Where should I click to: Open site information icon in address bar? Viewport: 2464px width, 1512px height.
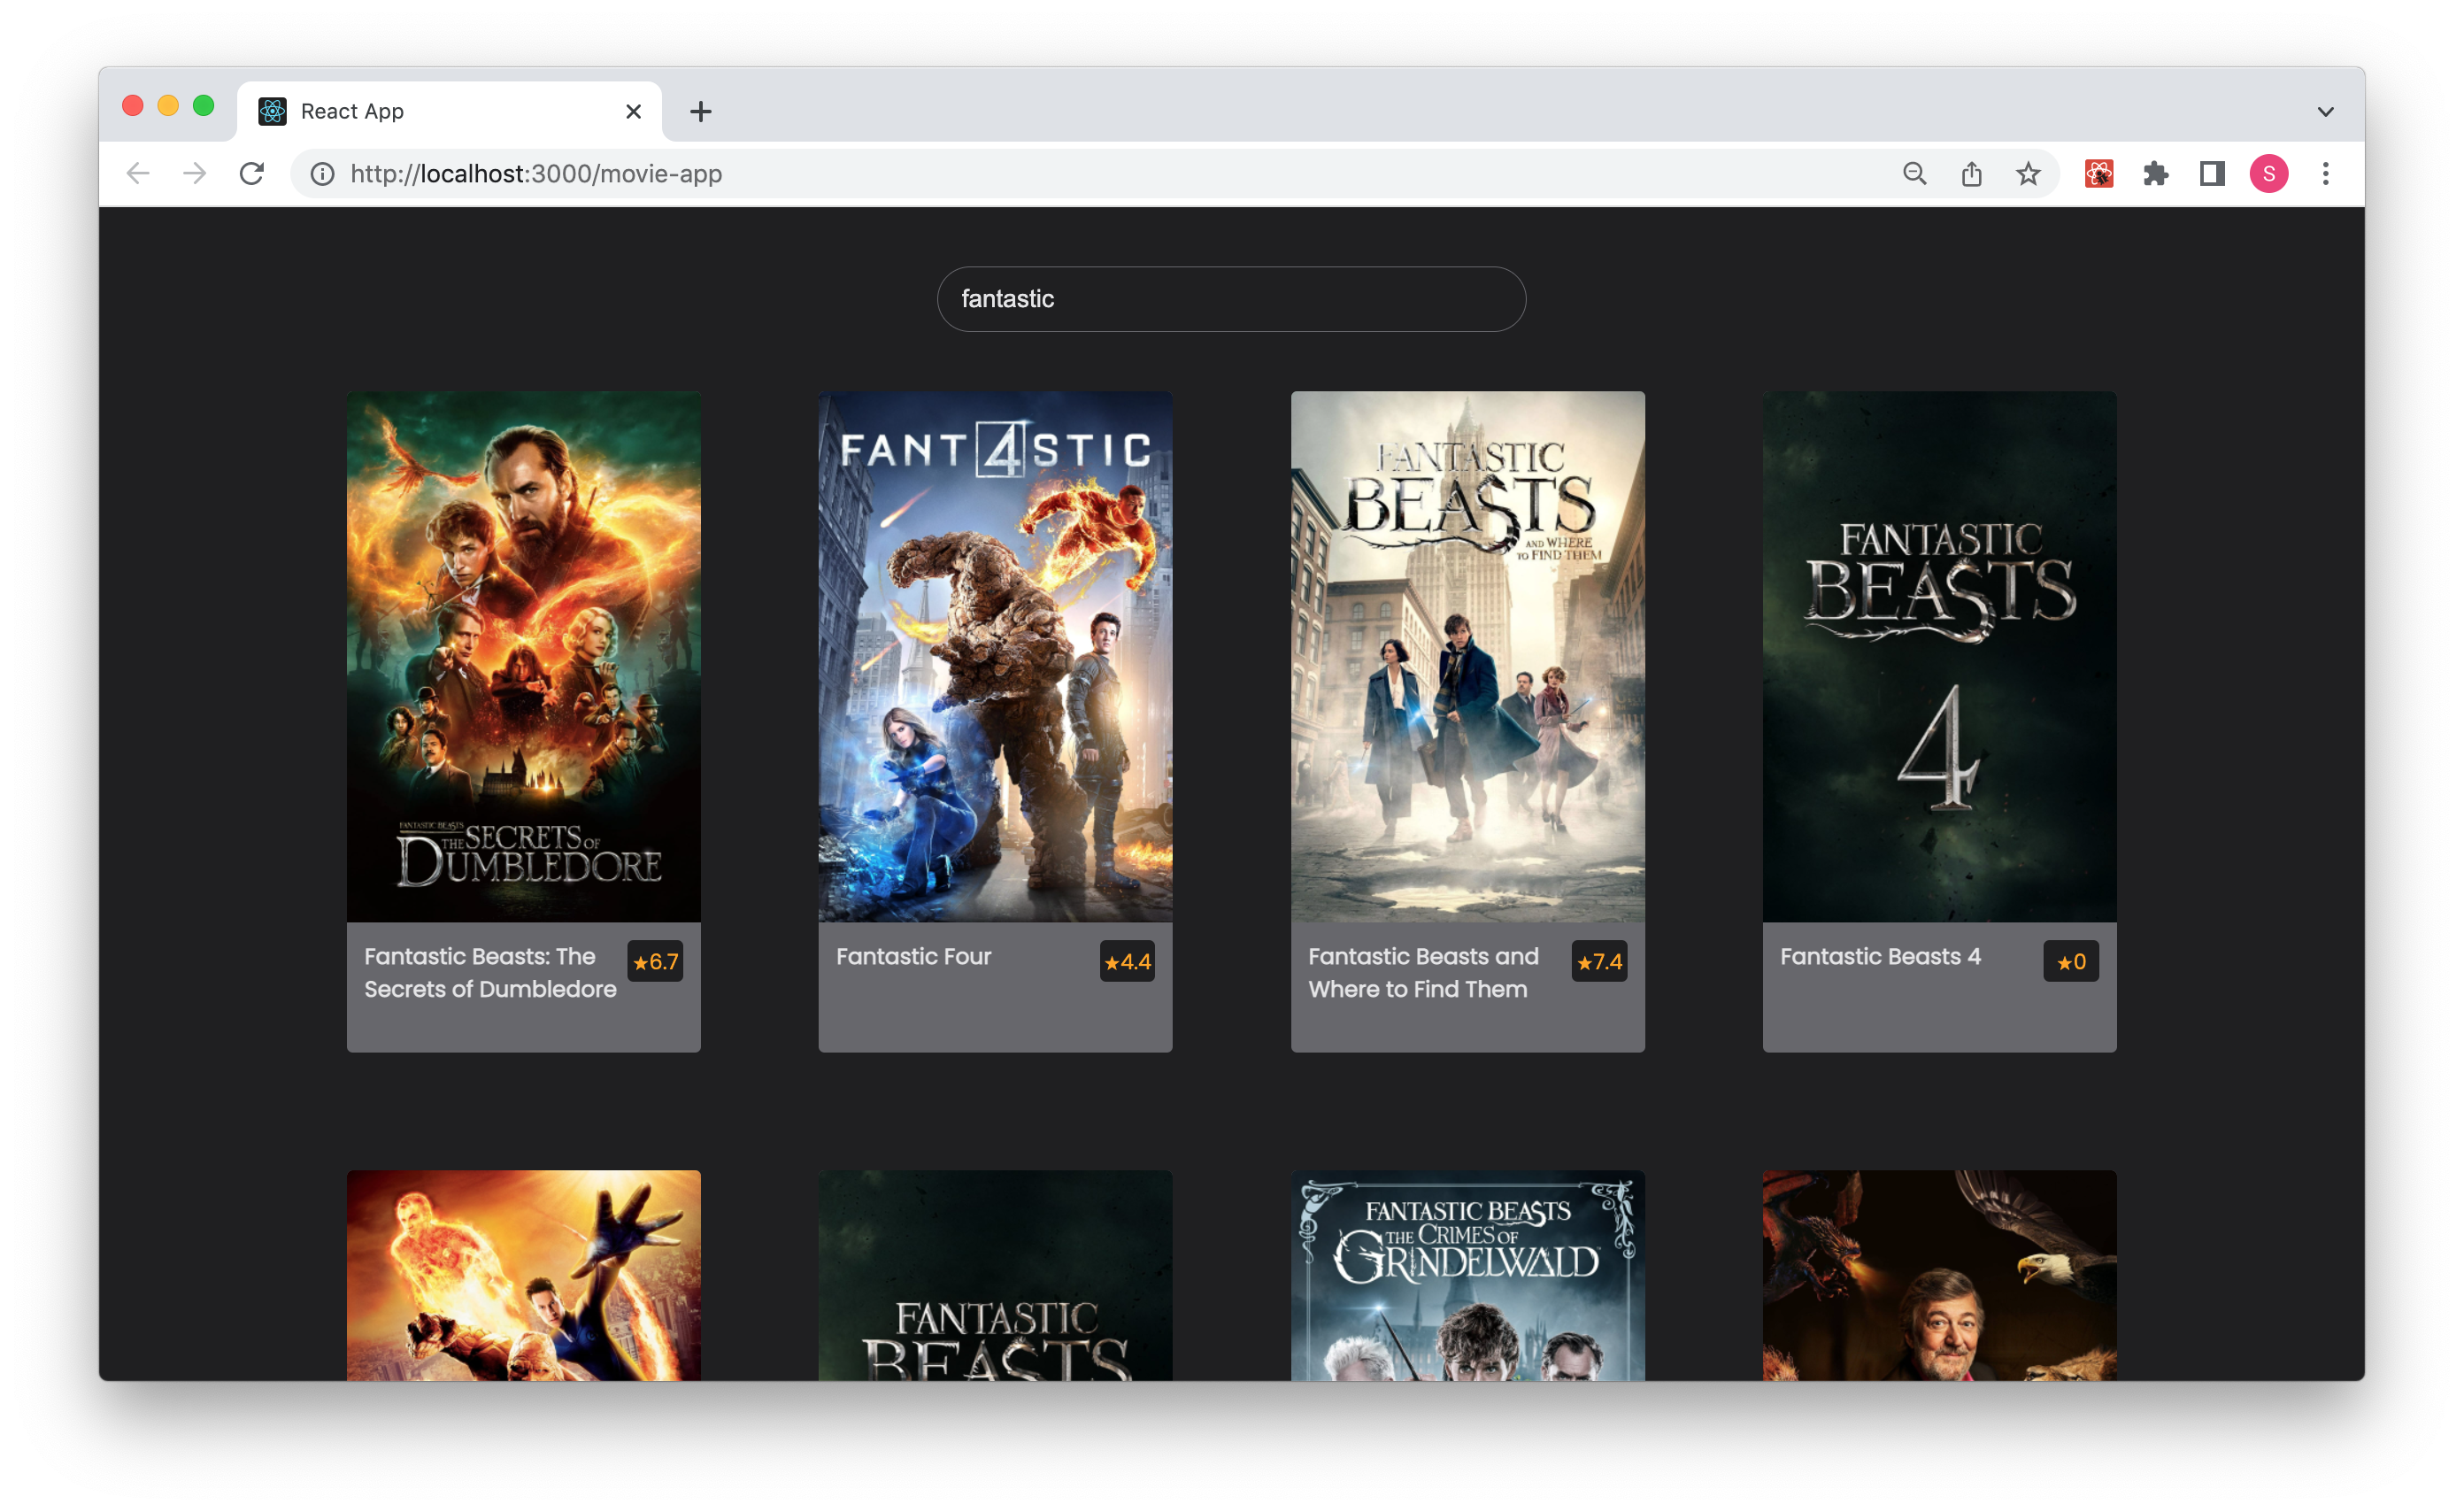tap(322, 174)
